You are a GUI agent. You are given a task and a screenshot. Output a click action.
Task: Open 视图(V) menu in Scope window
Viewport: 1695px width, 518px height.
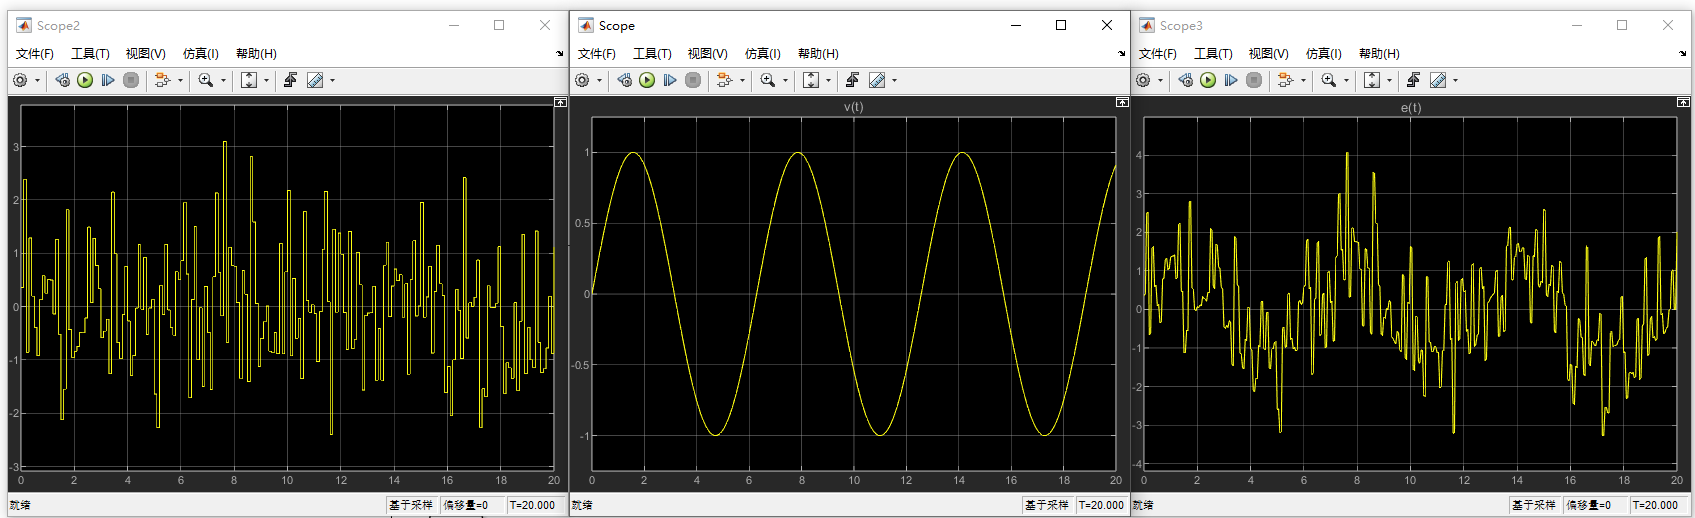click(x=707, y=54)
